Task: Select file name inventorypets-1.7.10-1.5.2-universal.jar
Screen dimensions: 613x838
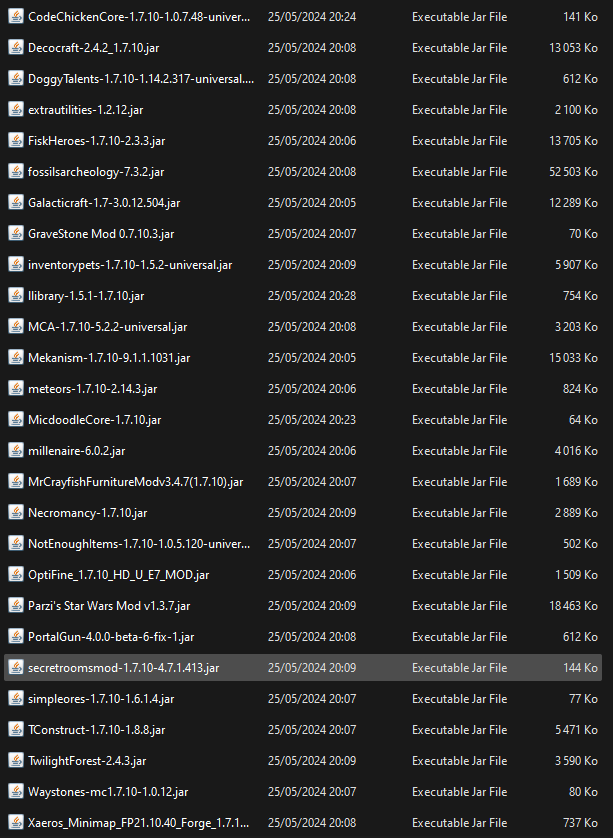Action: [x=130, y=265]
